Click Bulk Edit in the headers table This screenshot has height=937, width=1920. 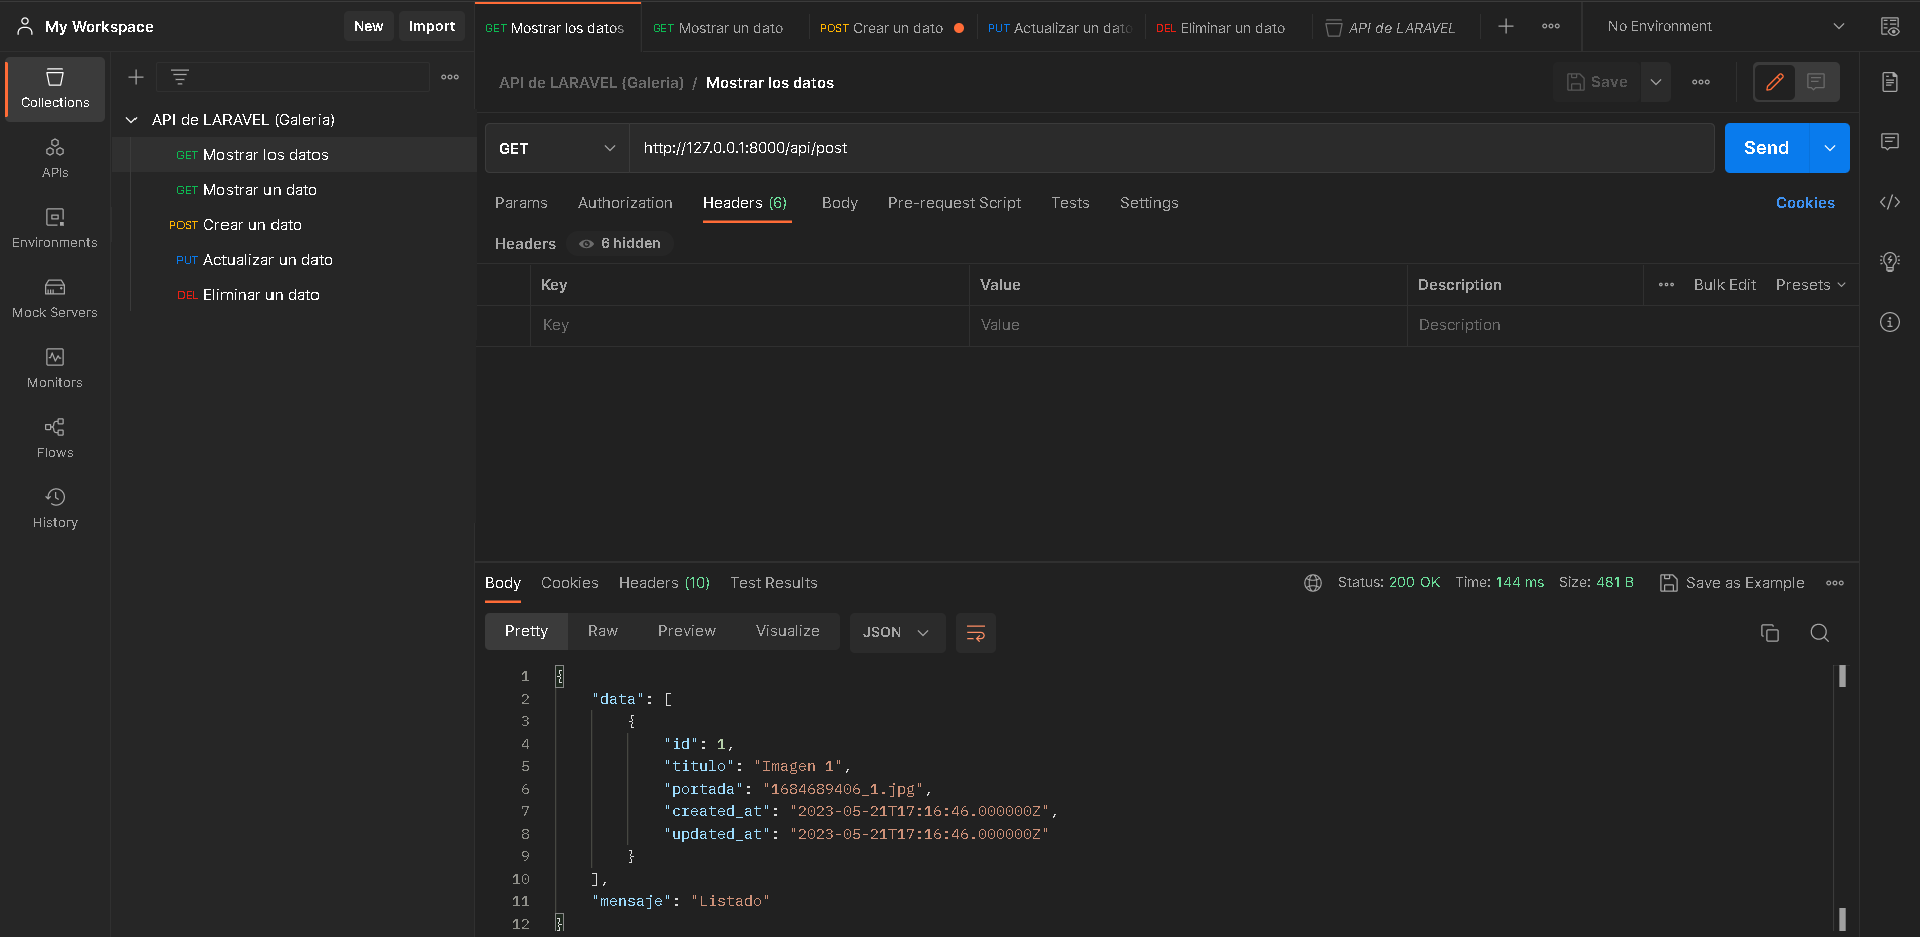click(1725, 285)
